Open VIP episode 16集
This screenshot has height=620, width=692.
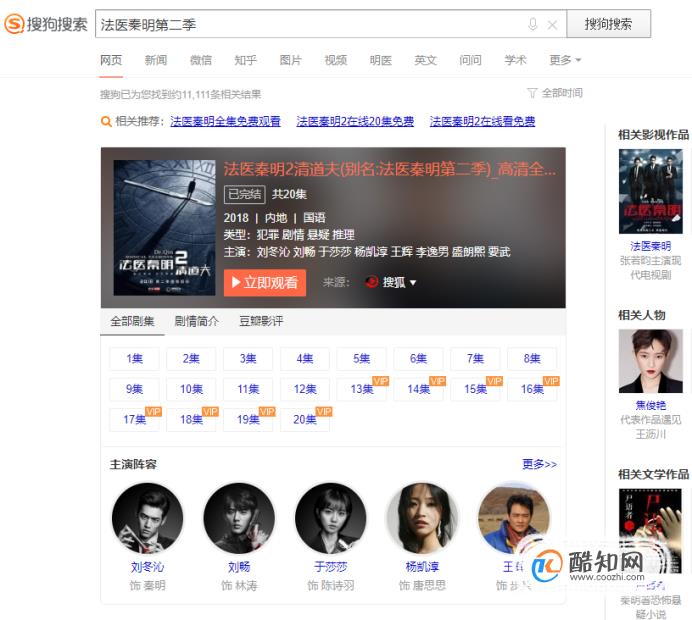532,389
